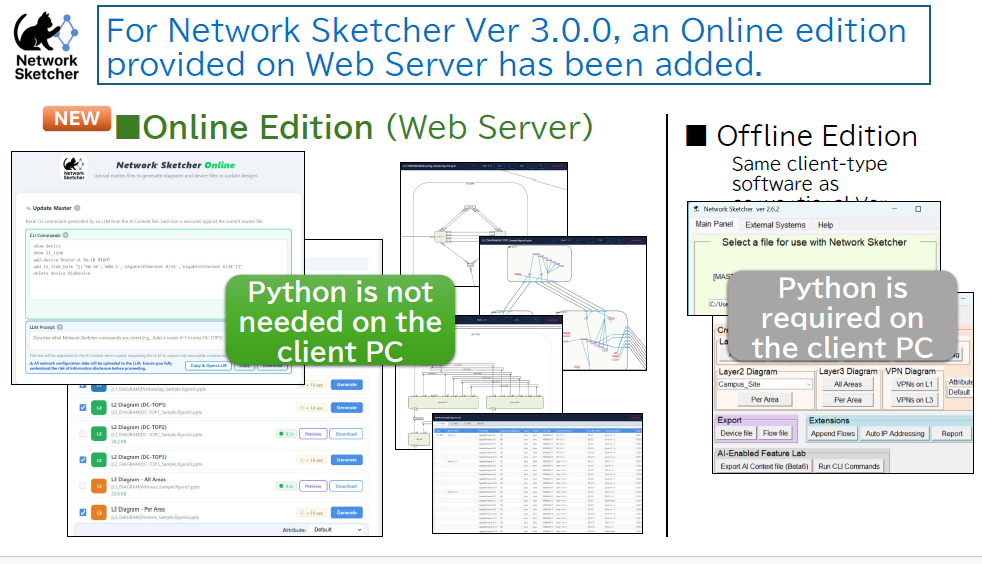Open the LLM Prompt info help icon

click(60, 327)
